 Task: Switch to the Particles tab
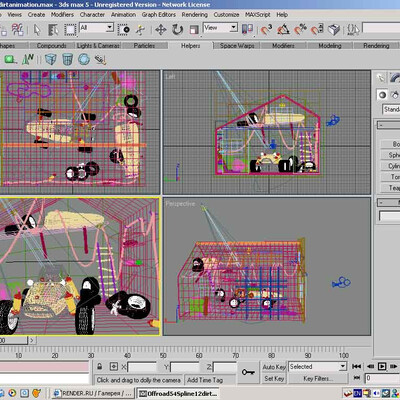coord(144,46)
